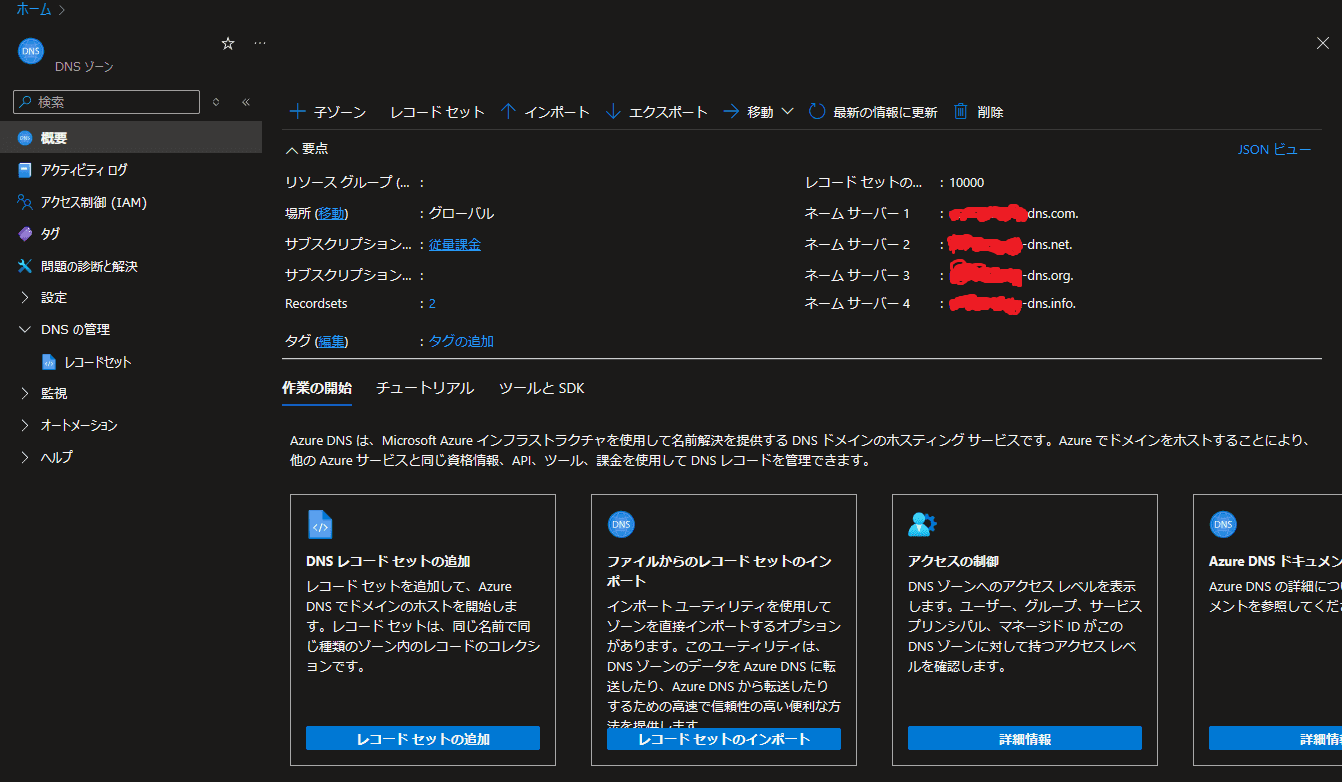
Task: Open the JSON ビュー link
Action: tap(1274, 149)
